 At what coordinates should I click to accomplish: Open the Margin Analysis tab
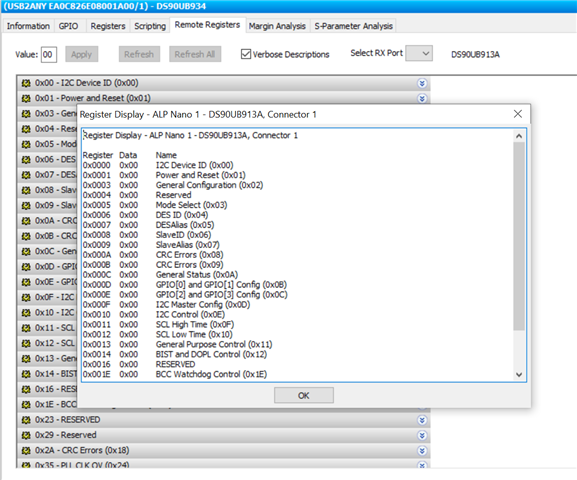coord(277,26)
